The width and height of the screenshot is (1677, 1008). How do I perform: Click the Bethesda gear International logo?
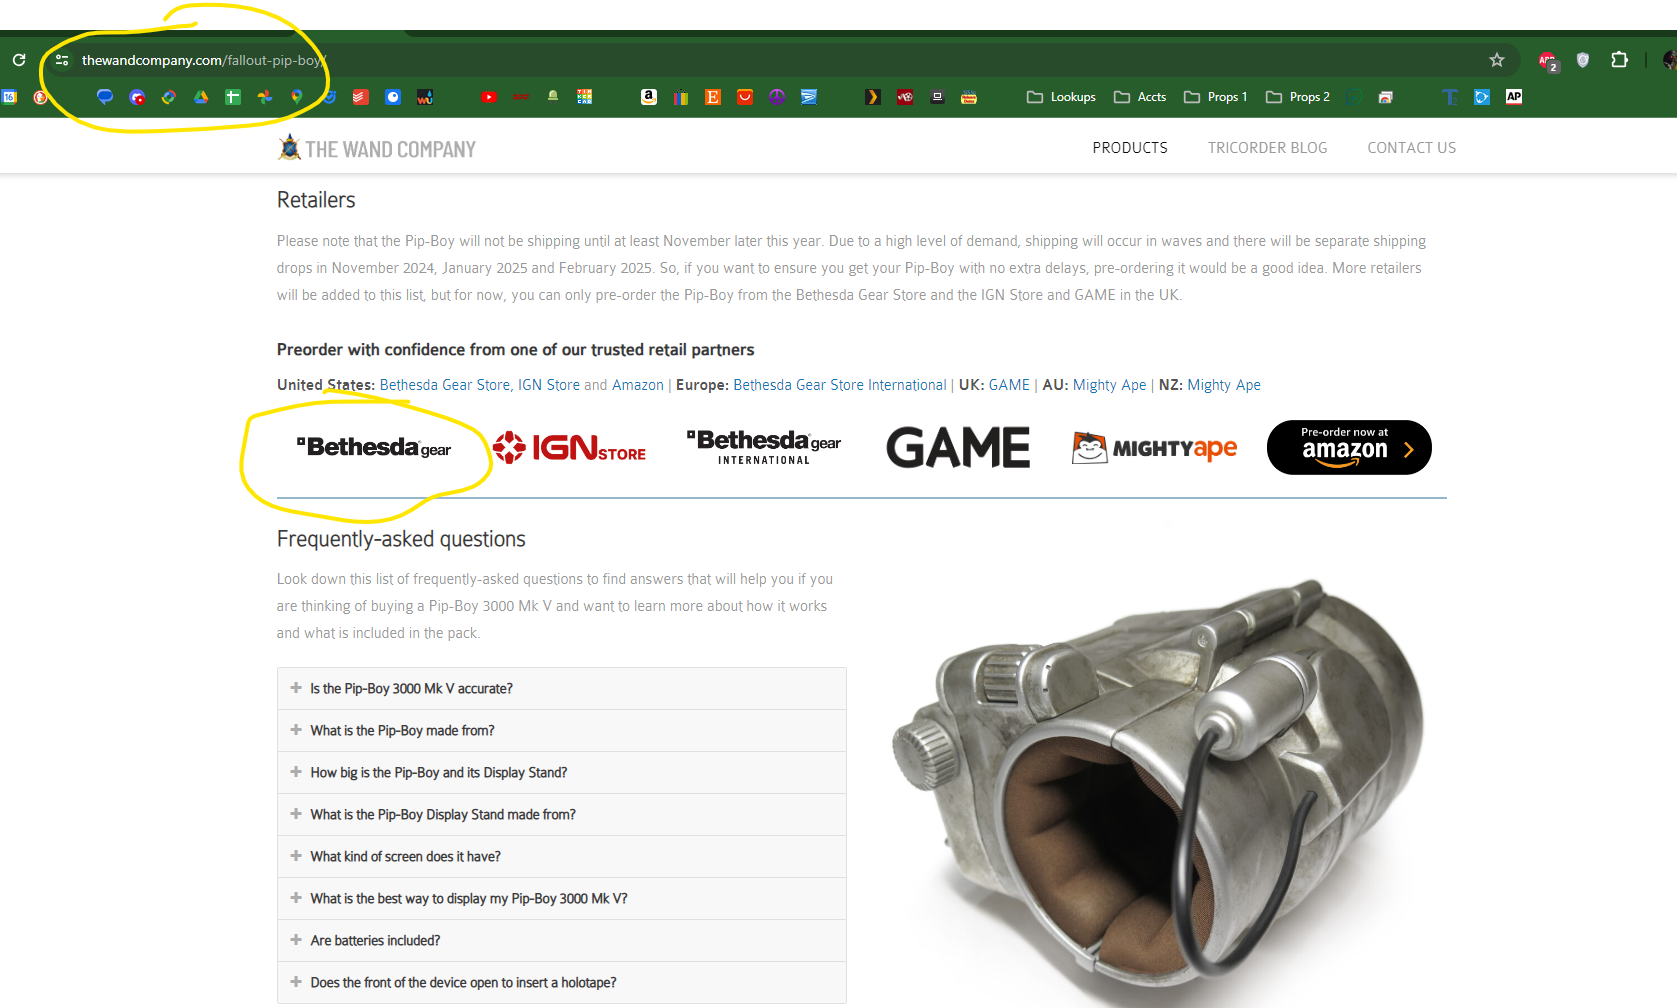(x=764, y=447)
